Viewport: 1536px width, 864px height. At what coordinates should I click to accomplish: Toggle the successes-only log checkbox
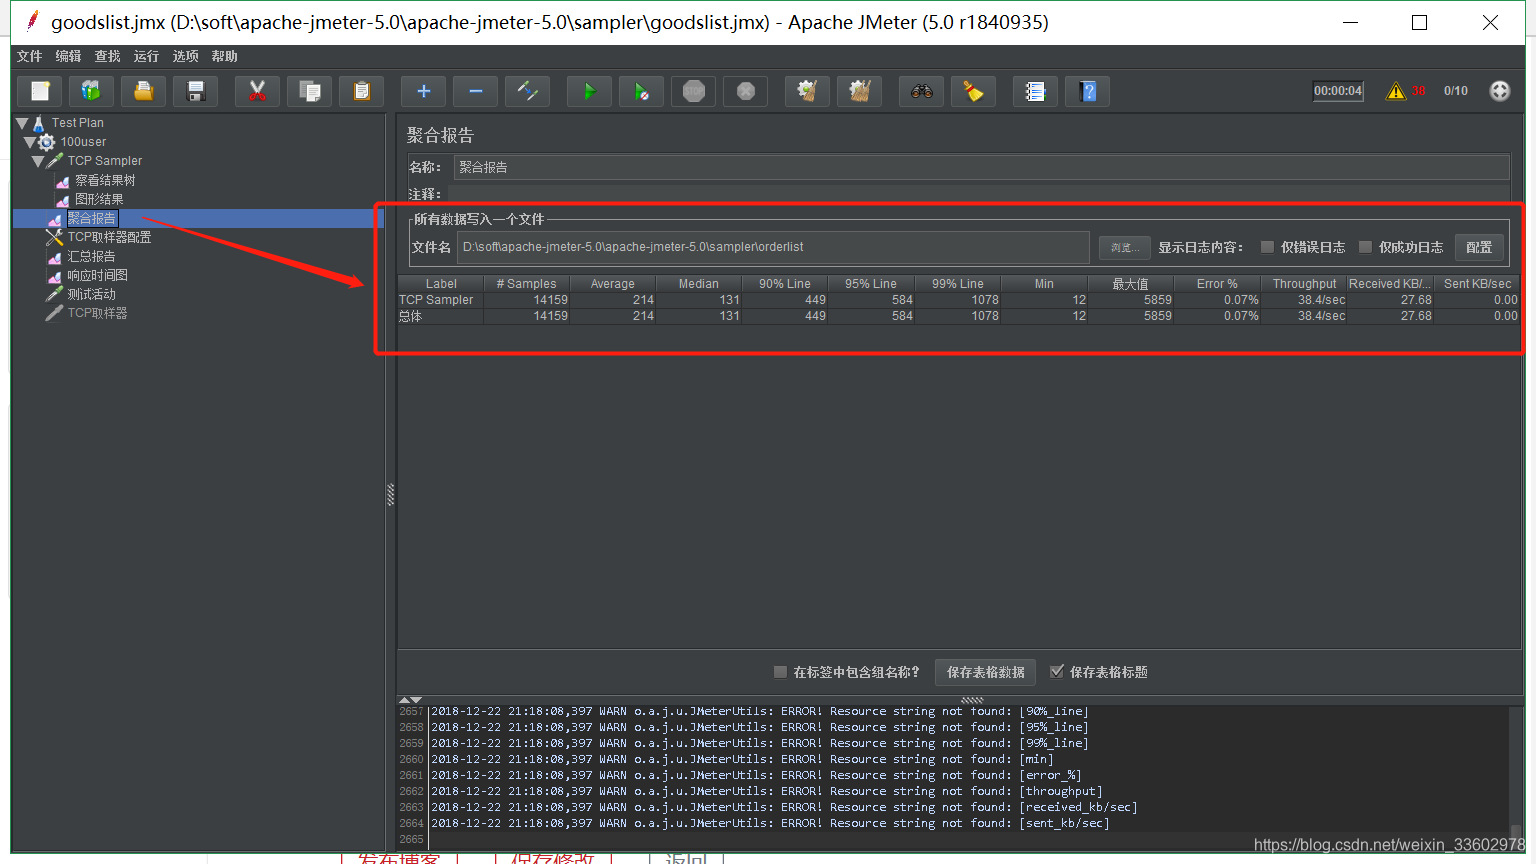[1365, 247]
